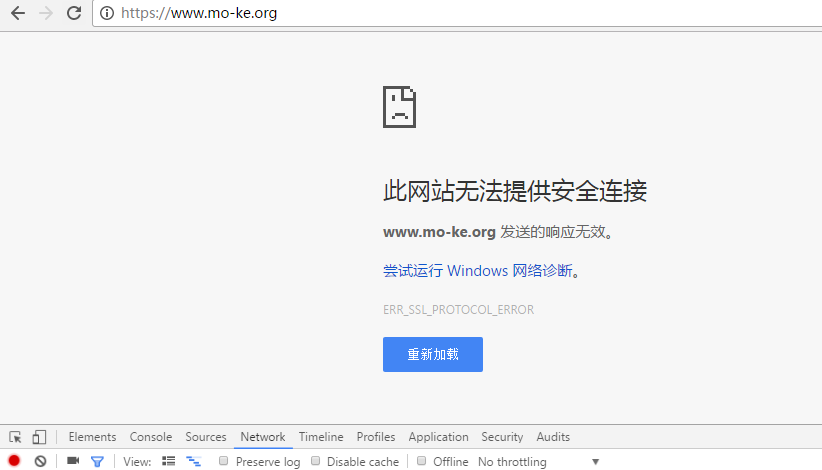The height and width of the screenshot is (470, 822).
Task: Enable the Preserve log checkbox
Action: [x=223, y=461]
